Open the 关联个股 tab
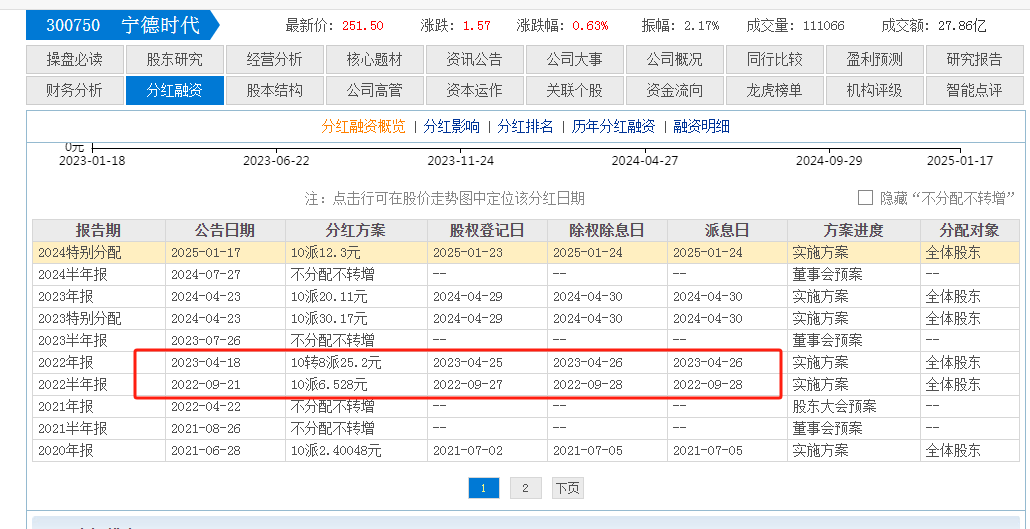 (x=574, y=91)
